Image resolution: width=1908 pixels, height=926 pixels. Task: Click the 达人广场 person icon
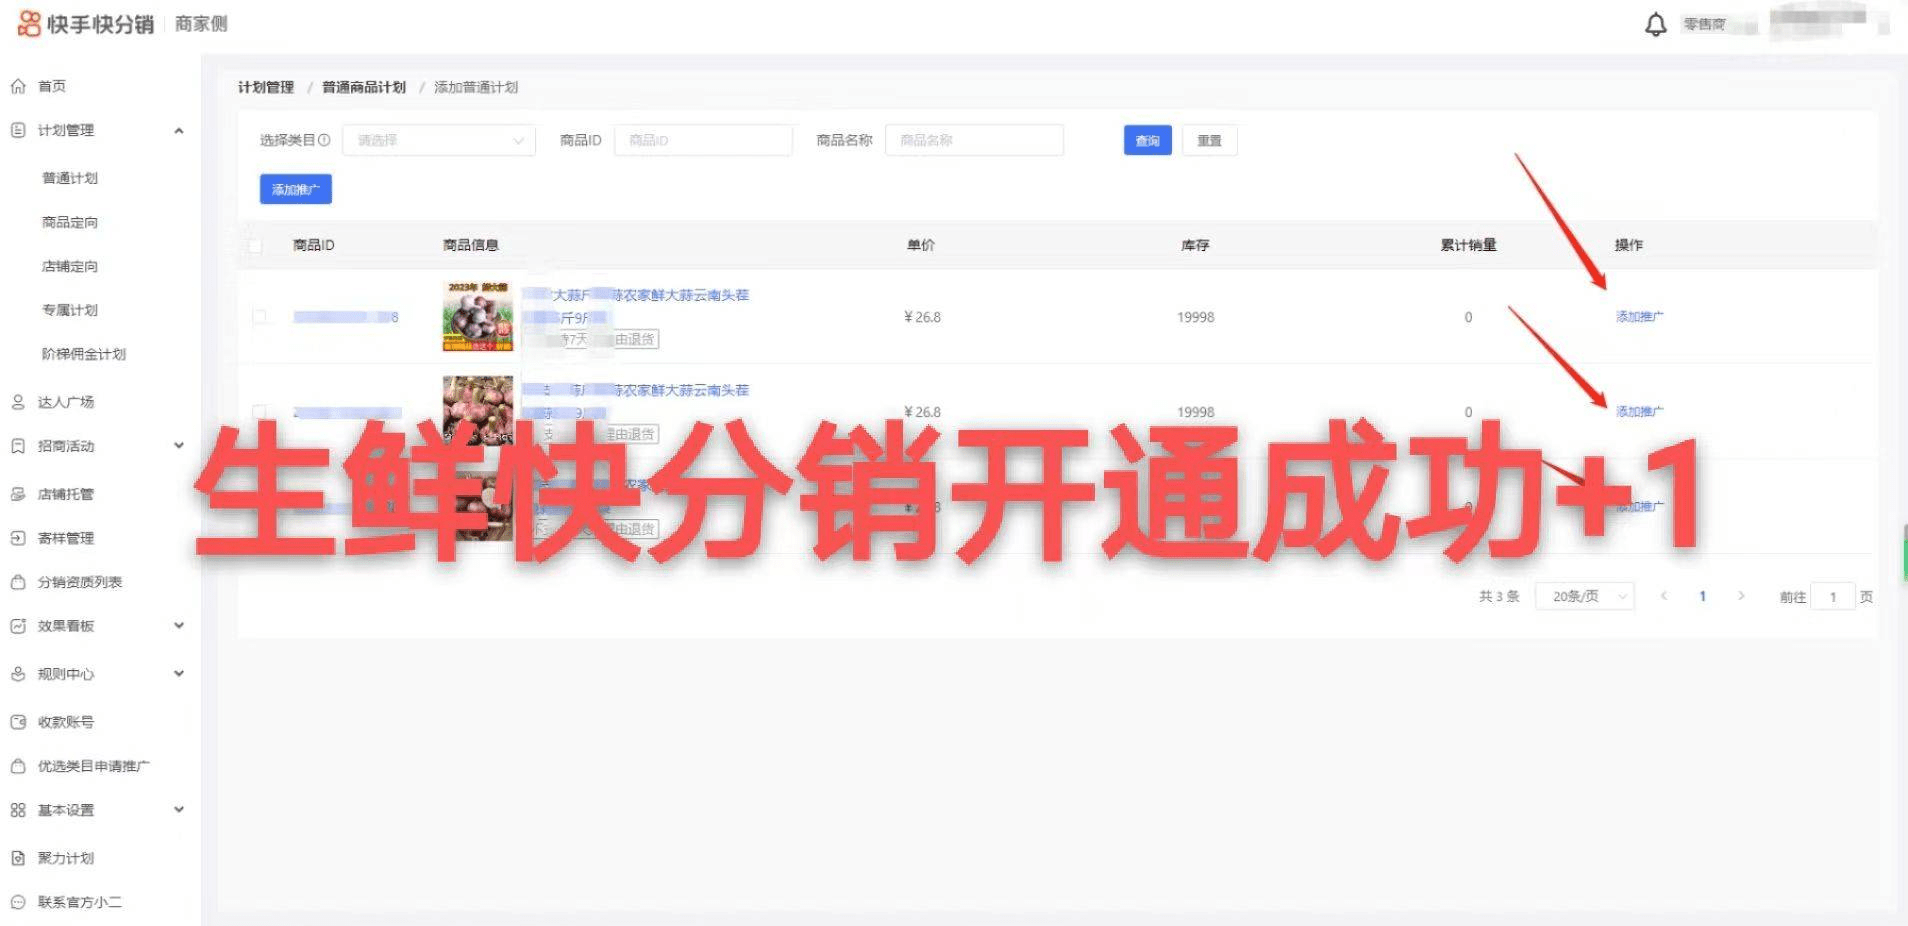[x=18, y=402]
